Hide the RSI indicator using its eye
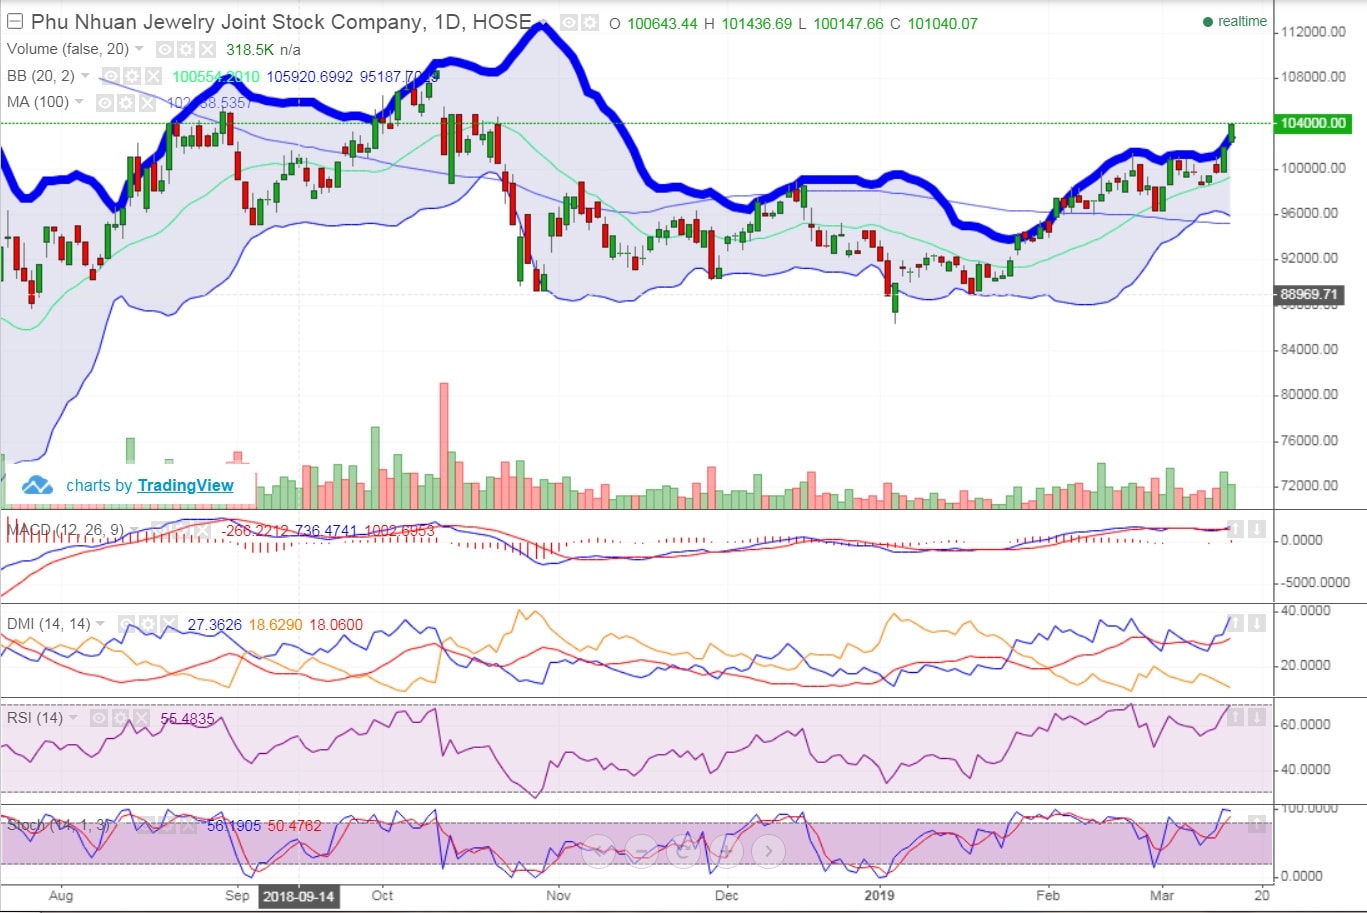 pos(99,719)
